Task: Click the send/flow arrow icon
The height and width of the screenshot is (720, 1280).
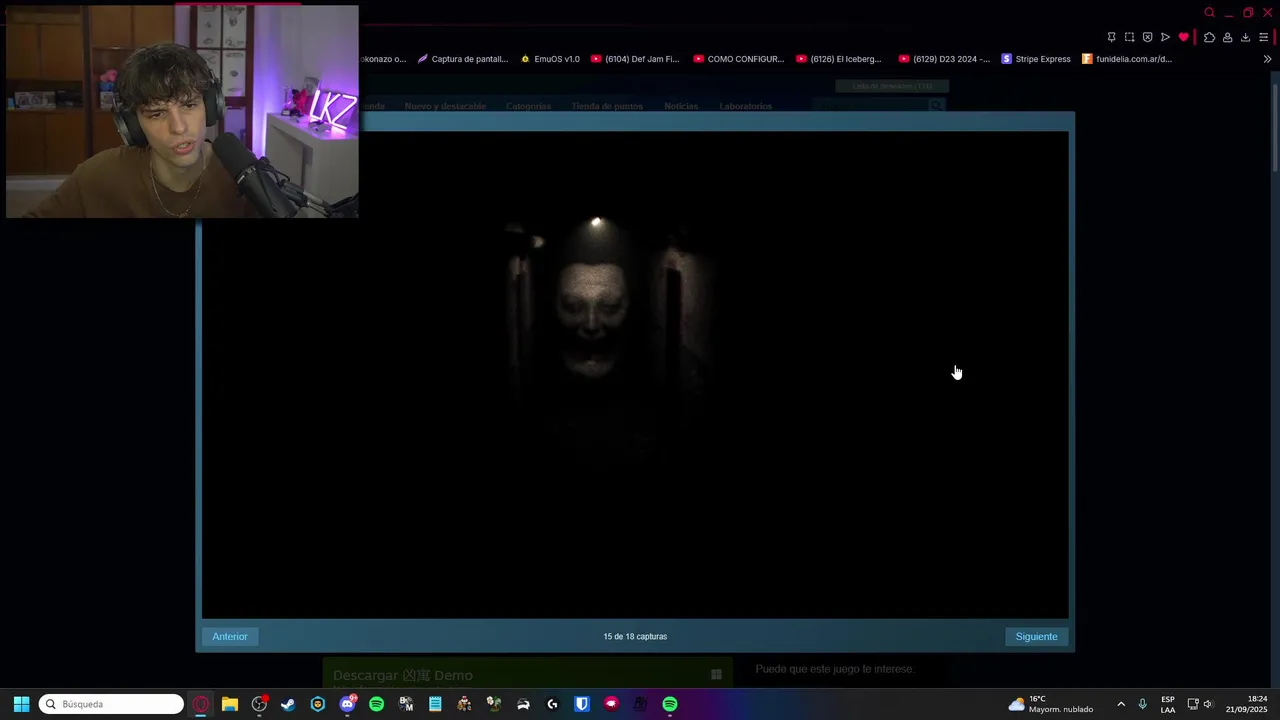Action: pos(1165,37)
